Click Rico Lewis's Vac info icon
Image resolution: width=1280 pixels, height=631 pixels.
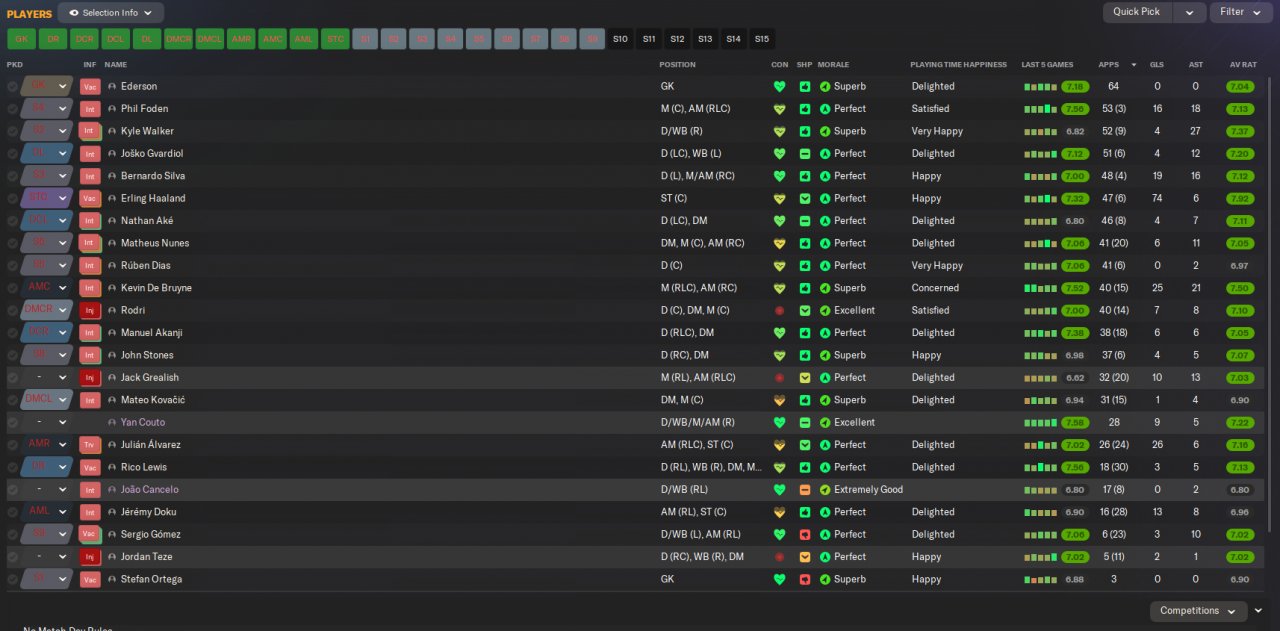tap(90, 467)
